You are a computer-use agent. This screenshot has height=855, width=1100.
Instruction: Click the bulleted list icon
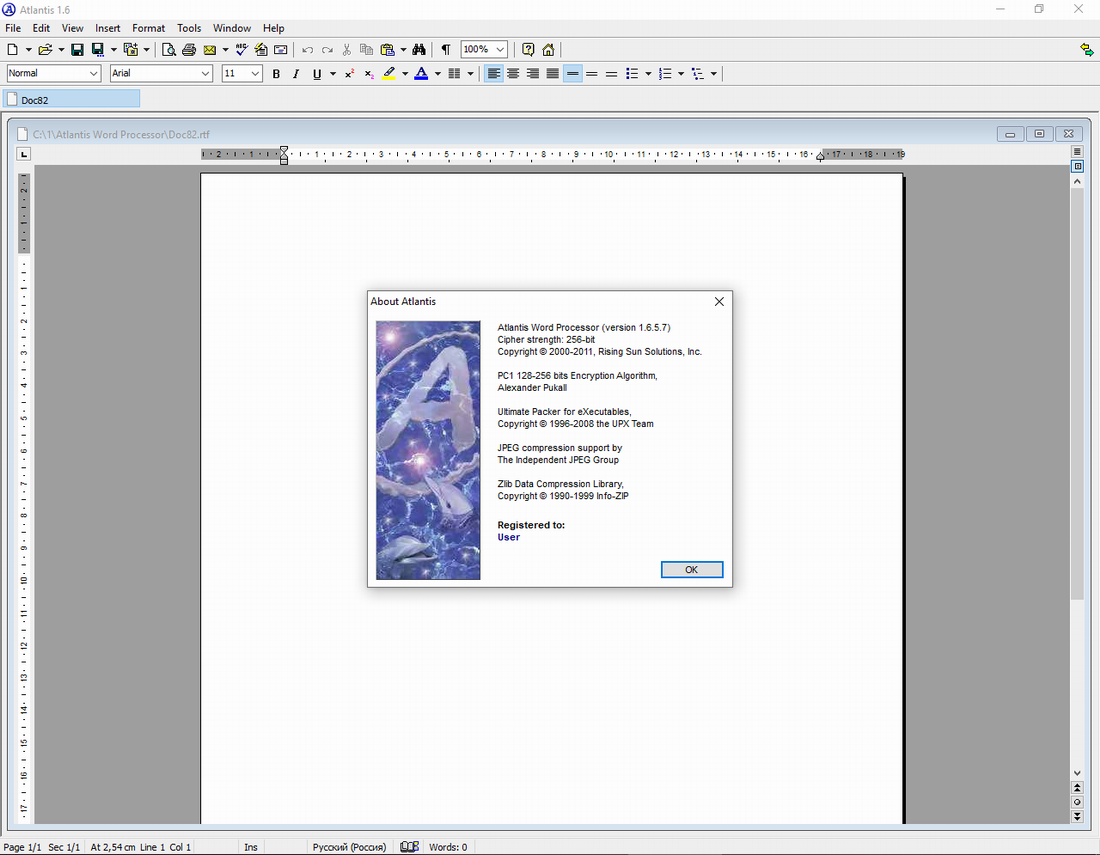click(632, 74)
